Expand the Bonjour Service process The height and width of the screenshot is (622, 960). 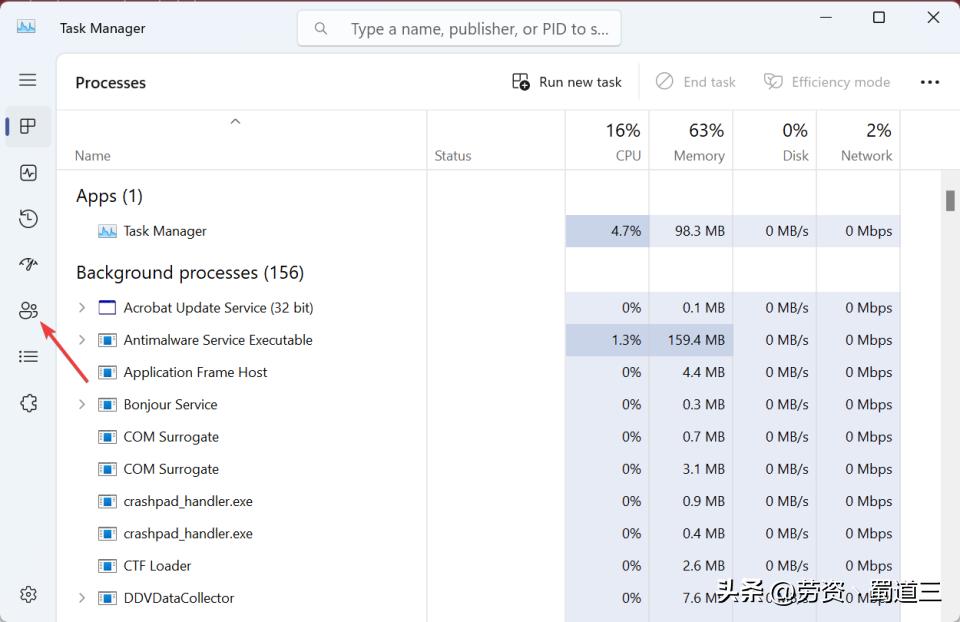click(81, 404)
